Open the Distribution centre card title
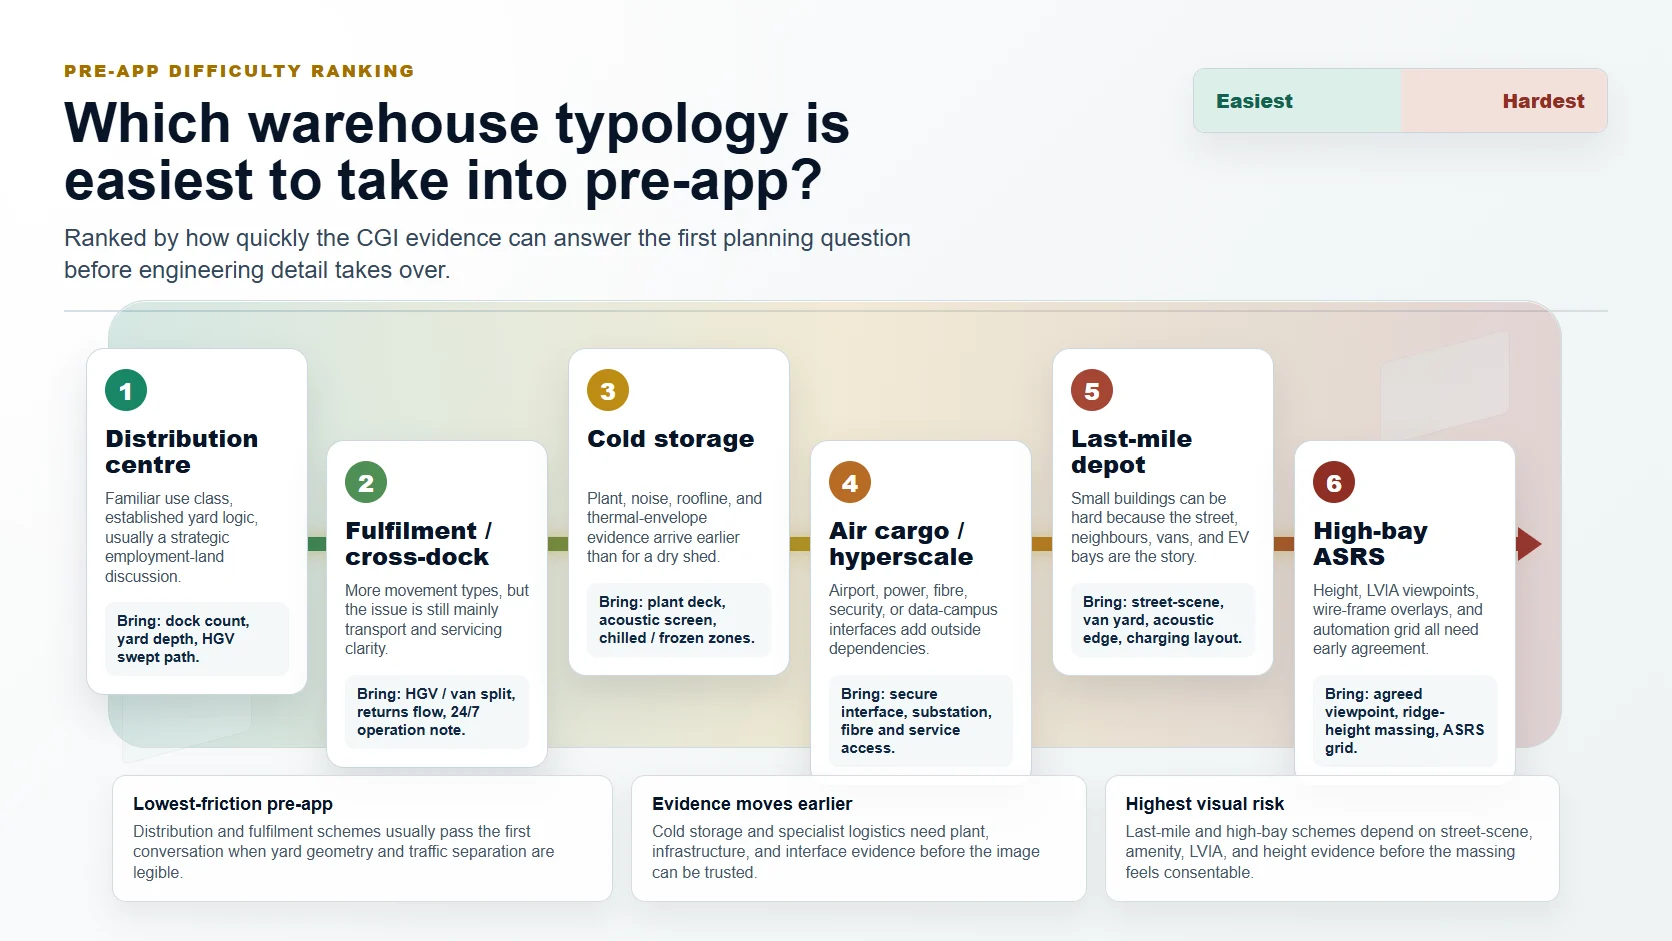The width and height of the screenshot is (1672, 941). (x=182, y=452)
